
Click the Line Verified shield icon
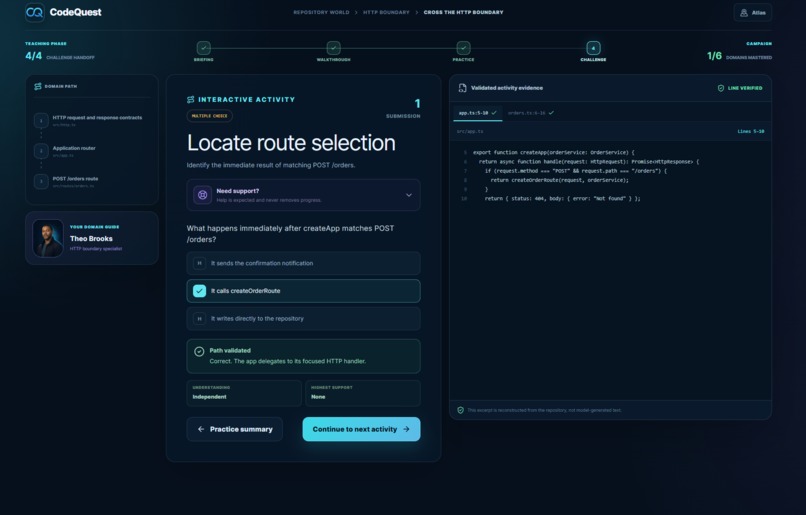(721, 88)
